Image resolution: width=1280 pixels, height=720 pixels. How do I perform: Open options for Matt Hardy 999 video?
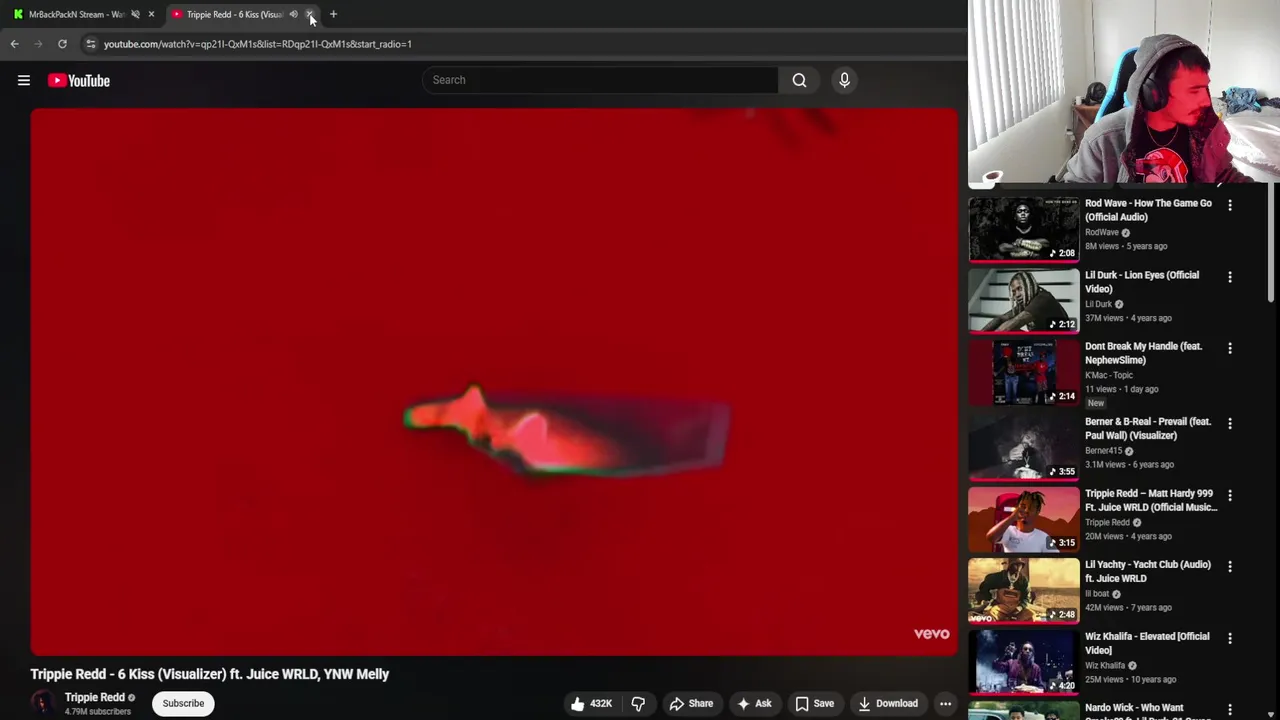(x=1230, y=495)
